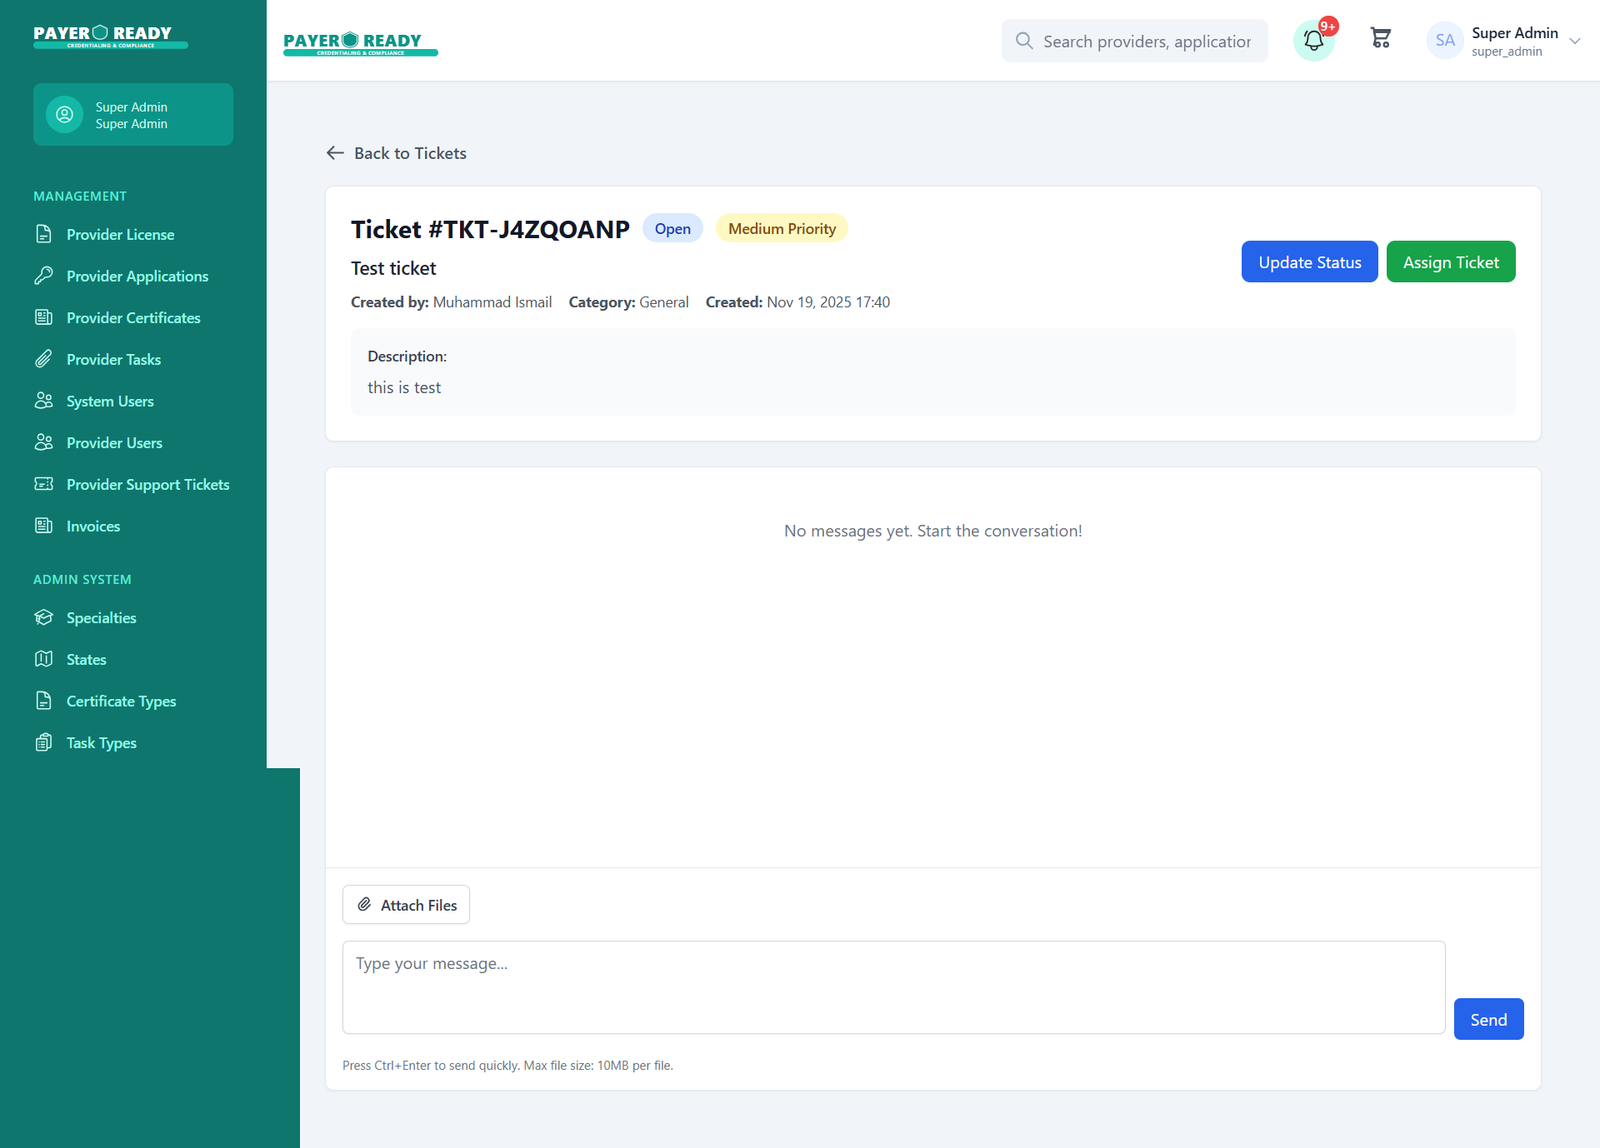This screenshot has width=1600, height=1148.
Task: Click the paperclip icon in Attach Files
Action: tap(365, 905)
